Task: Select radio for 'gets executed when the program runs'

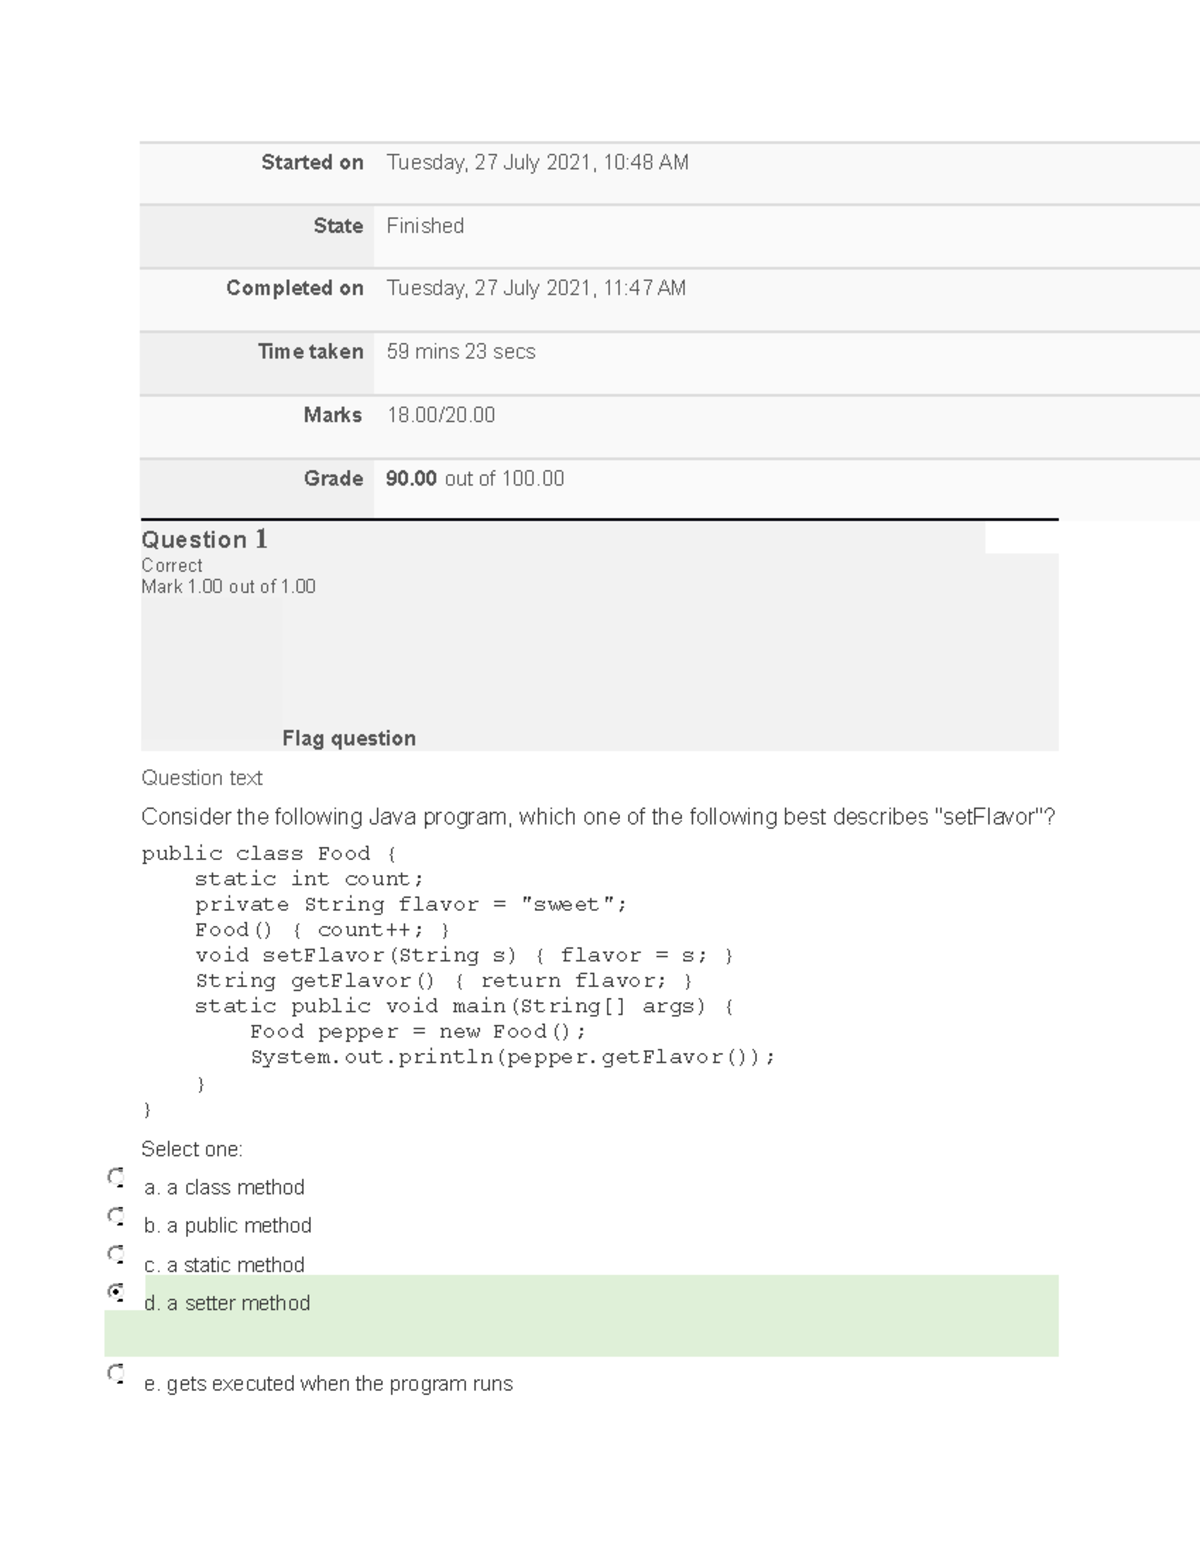Action: coord(116,1373)
